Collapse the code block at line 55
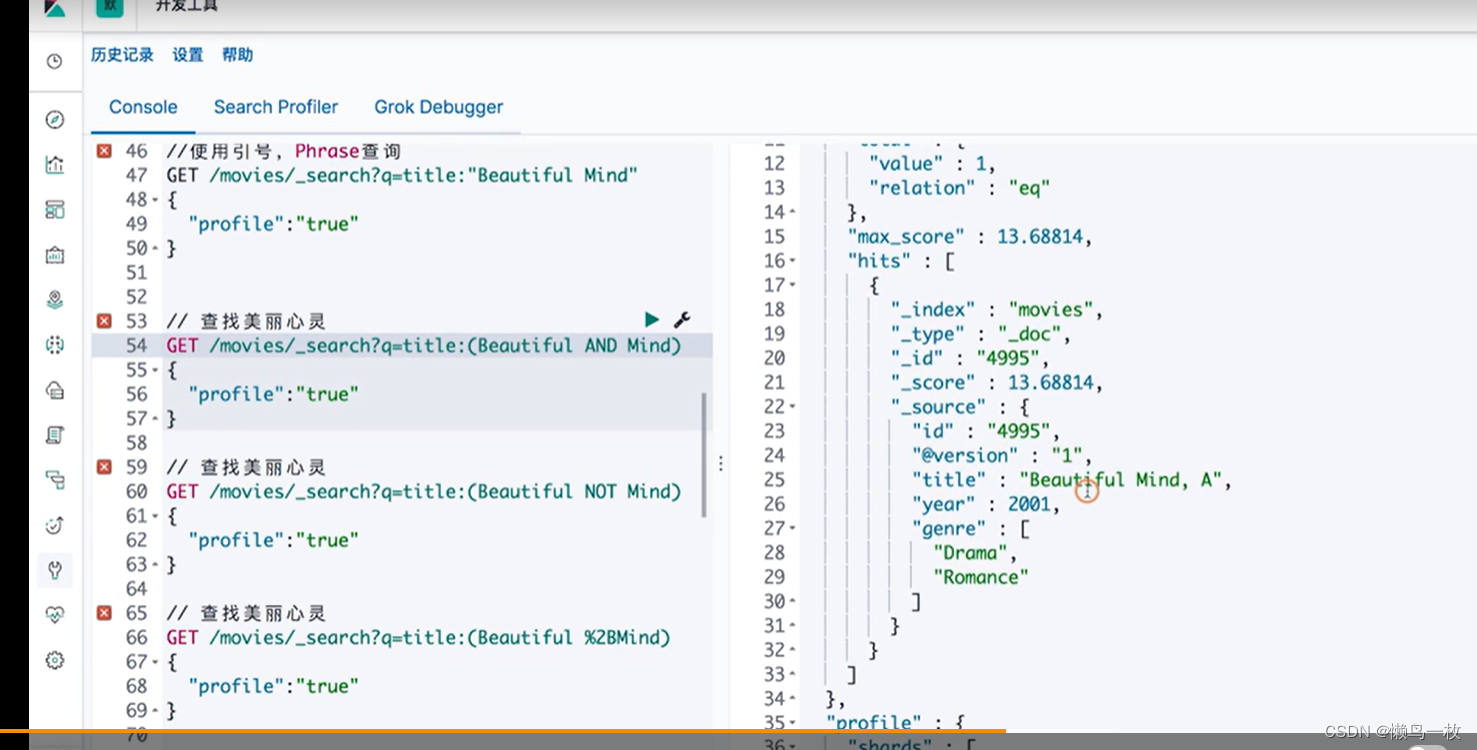Viewport: 1477px width, 750px height. click(155, 370)
